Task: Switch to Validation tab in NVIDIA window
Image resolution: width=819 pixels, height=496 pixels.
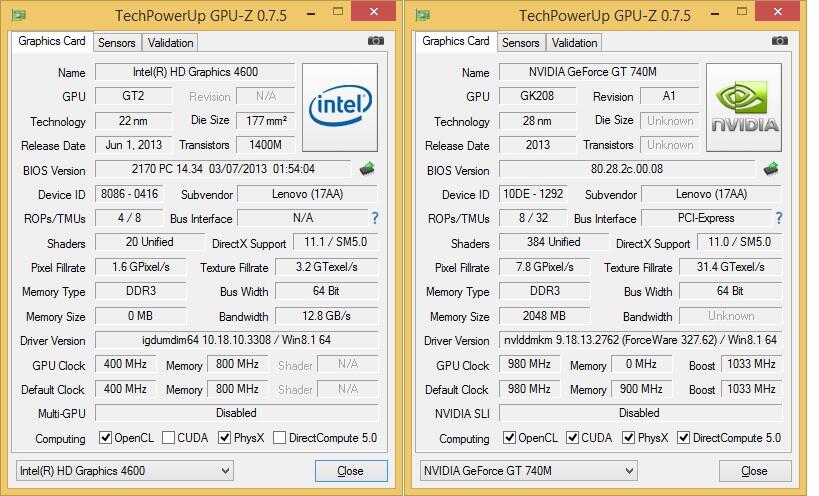Action: tap(574, 43)
